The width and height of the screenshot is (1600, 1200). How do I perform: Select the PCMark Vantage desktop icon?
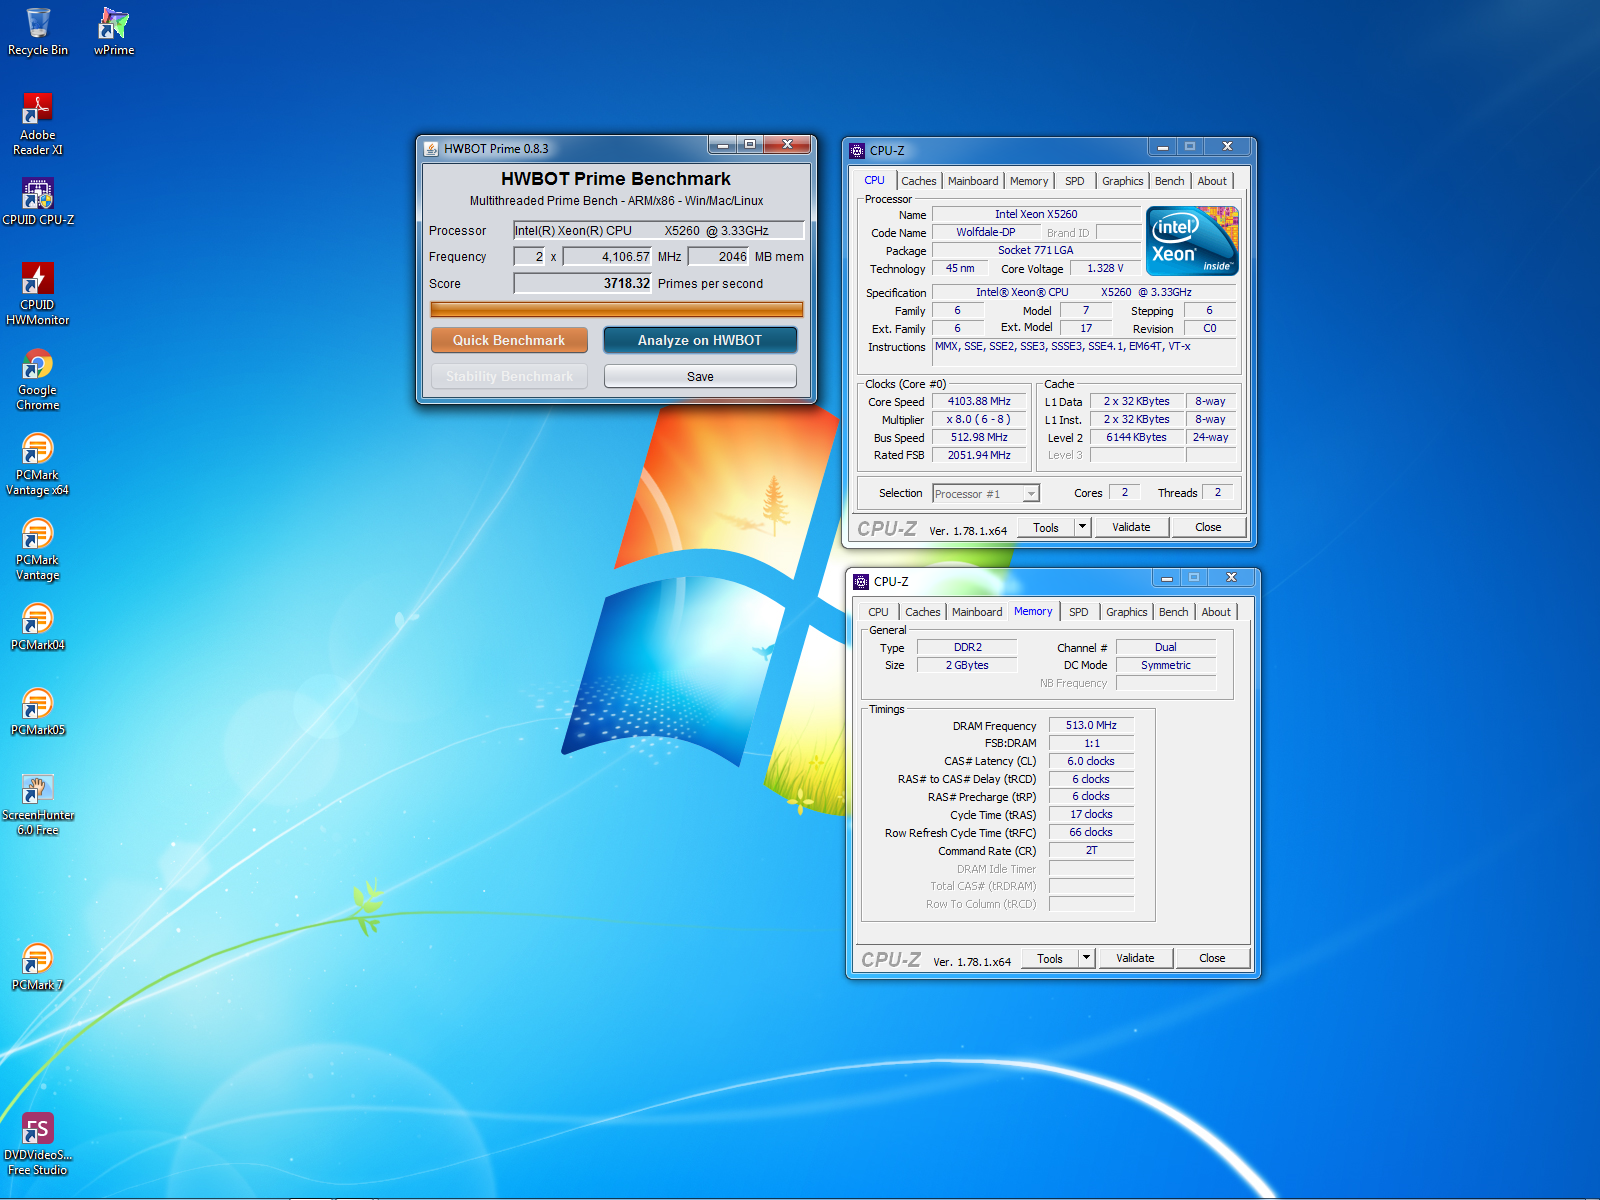38,549
